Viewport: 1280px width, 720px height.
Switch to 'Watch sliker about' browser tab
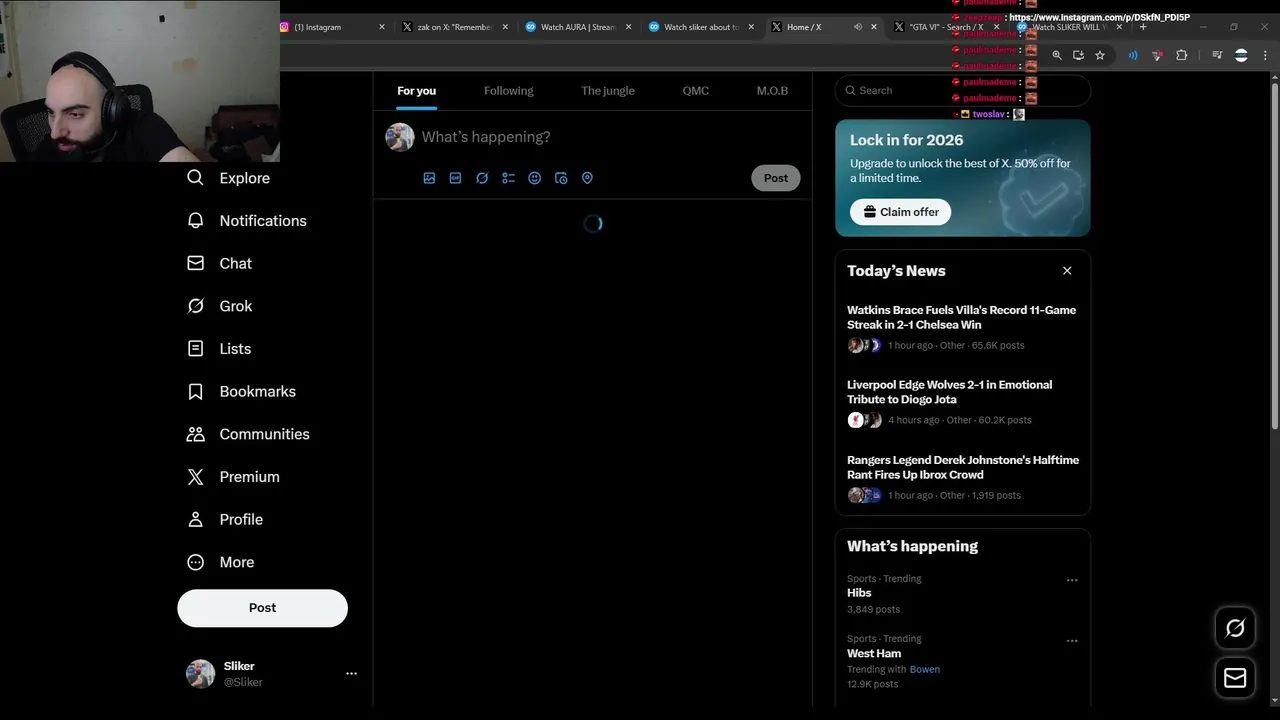coord(701,27)
